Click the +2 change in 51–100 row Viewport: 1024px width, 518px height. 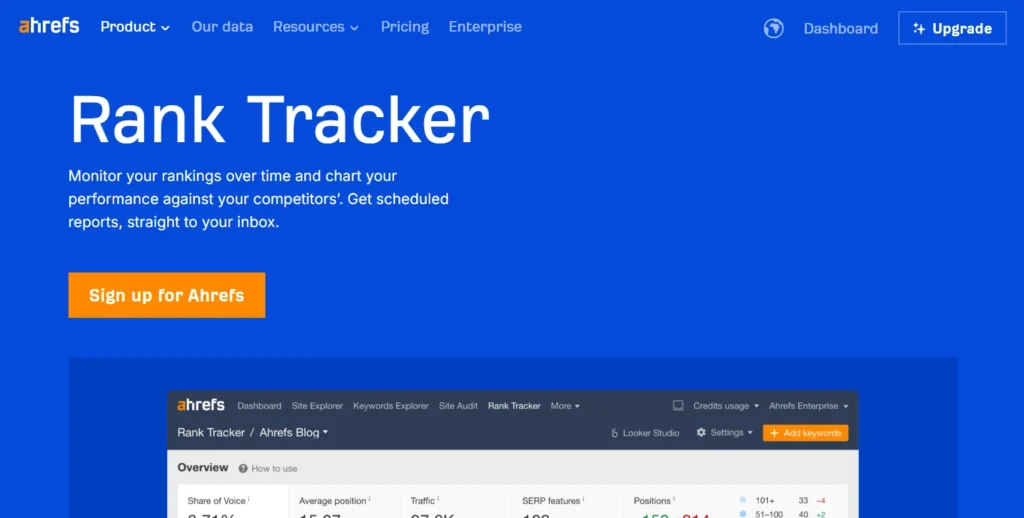point(821,514)
